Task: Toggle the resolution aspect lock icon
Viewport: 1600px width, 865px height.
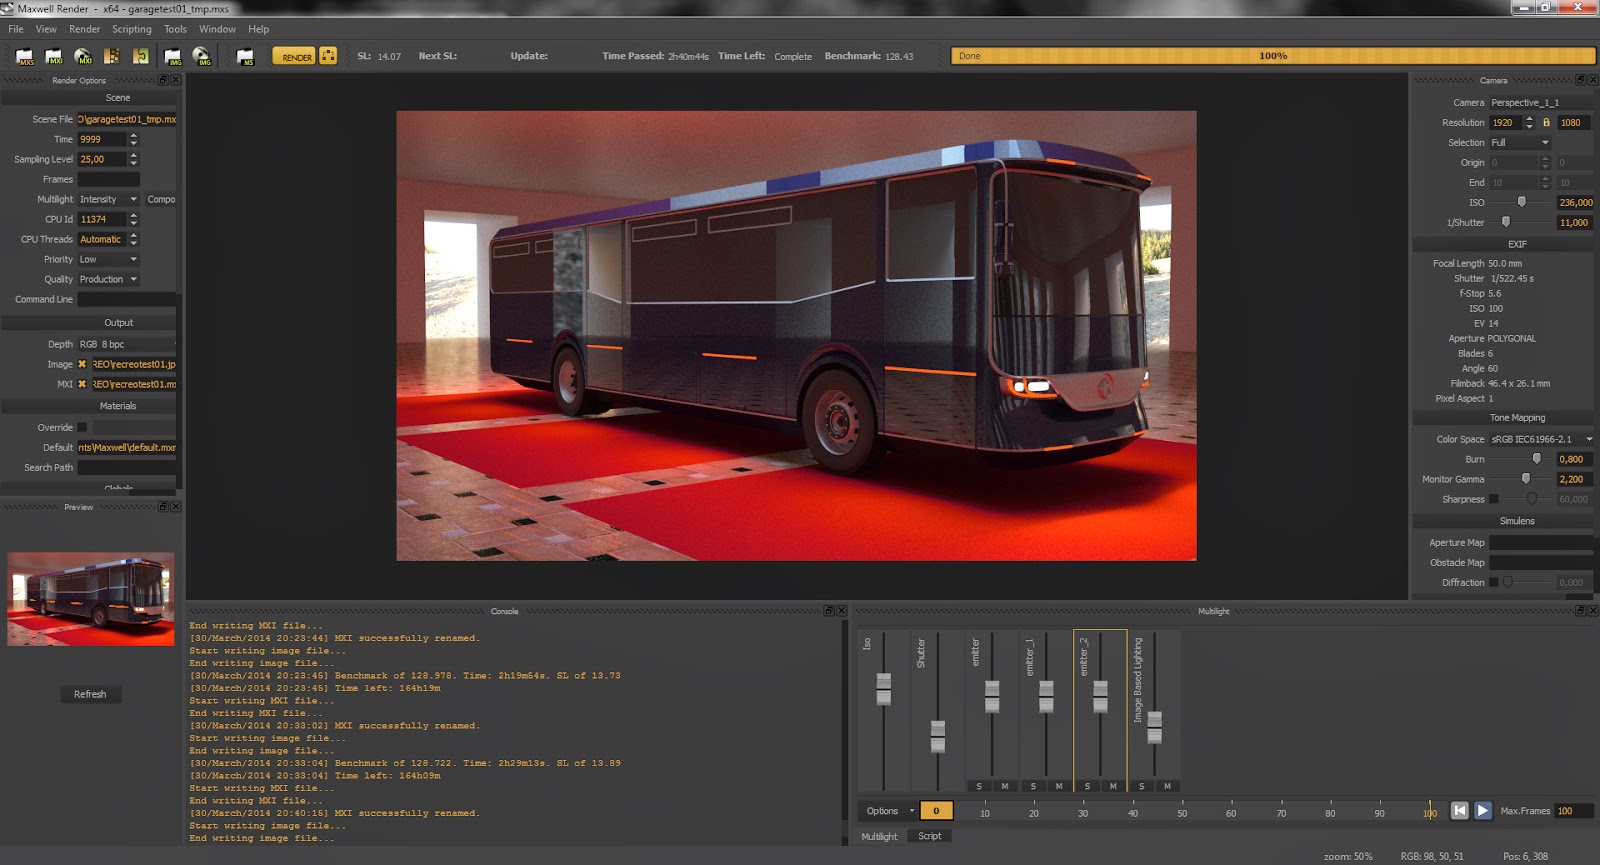Action: (1546, 123)
